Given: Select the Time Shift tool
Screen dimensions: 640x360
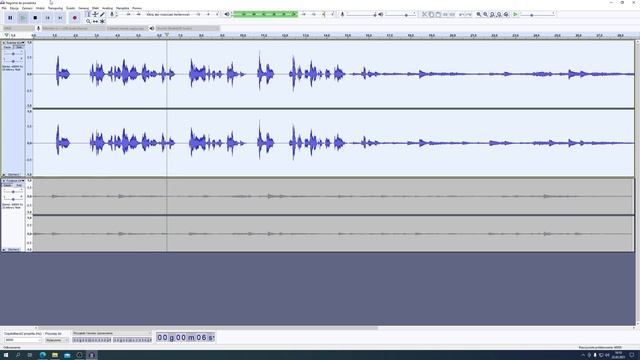Looking at the screenshot, I should pos(95,21).
